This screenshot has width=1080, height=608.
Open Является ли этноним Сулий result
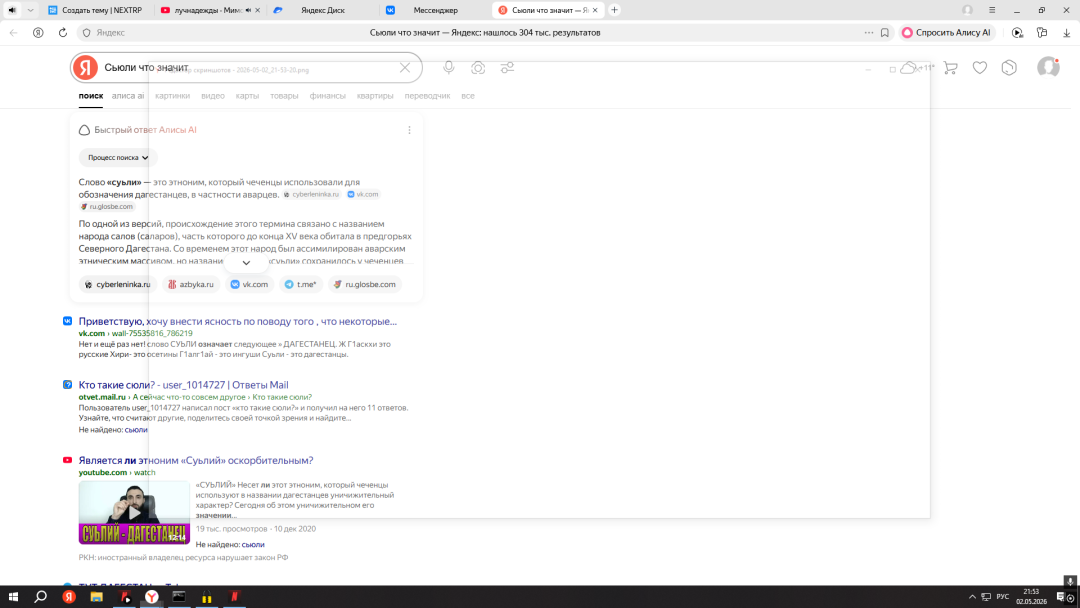[196, 461]
